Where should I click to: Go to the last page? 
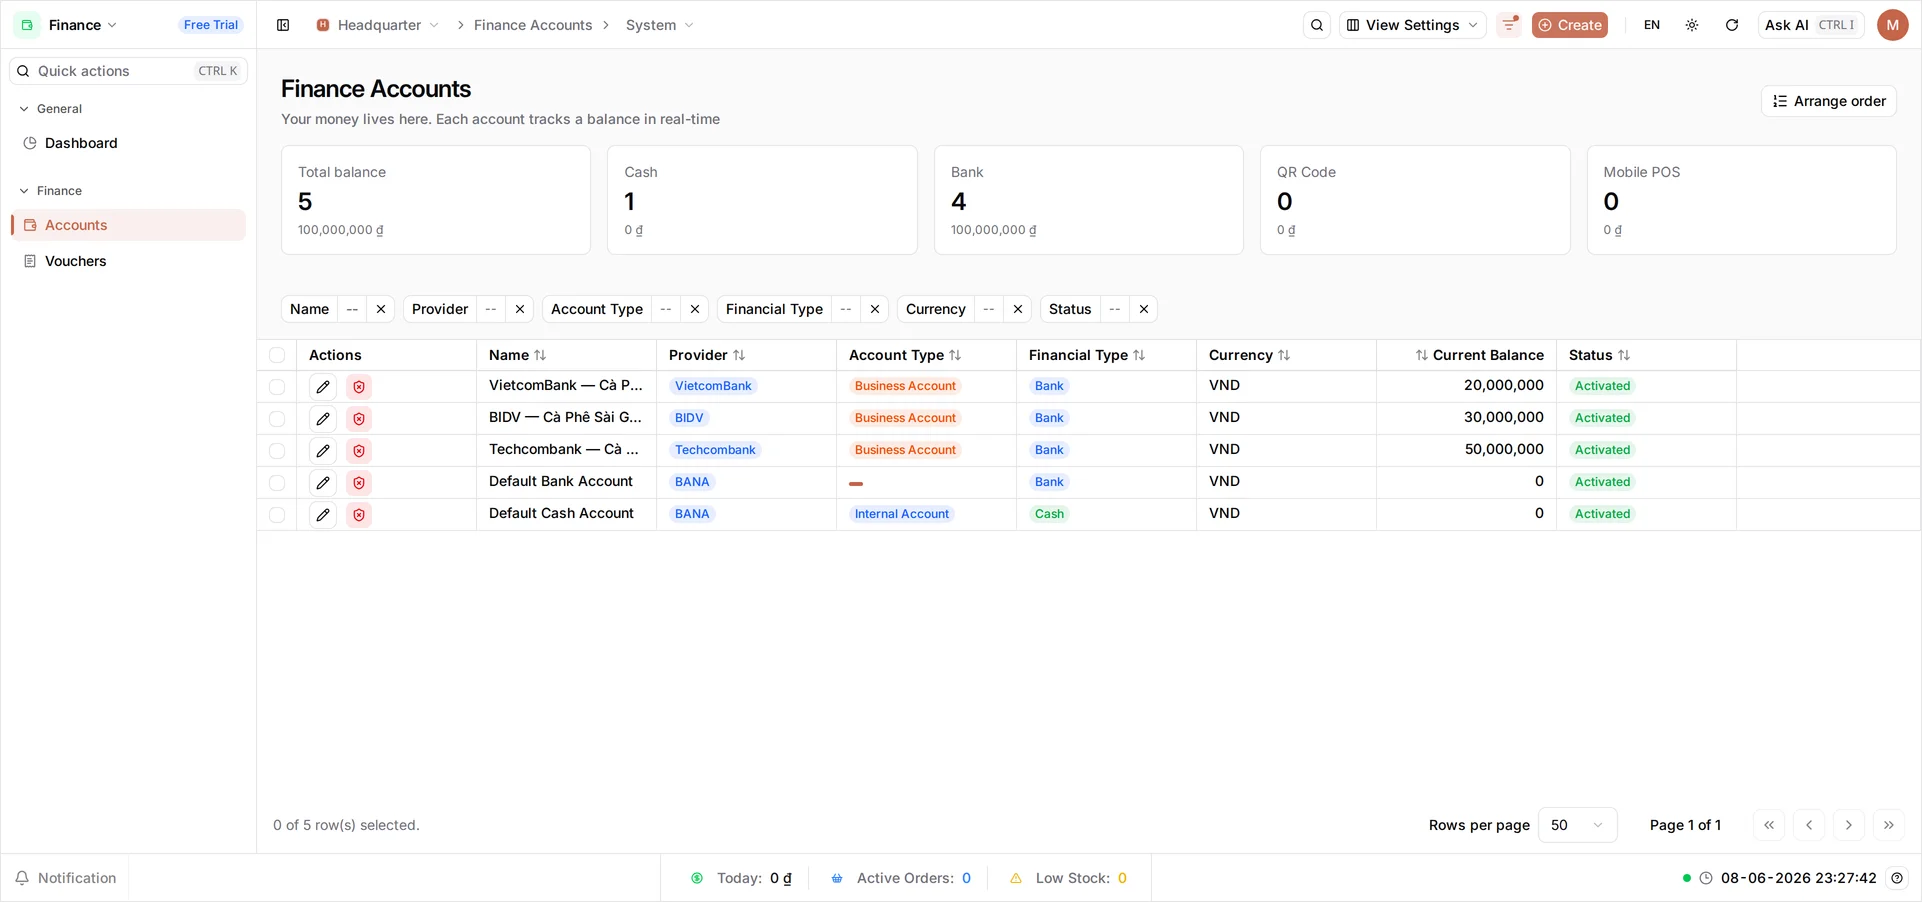coord(1889,825)
